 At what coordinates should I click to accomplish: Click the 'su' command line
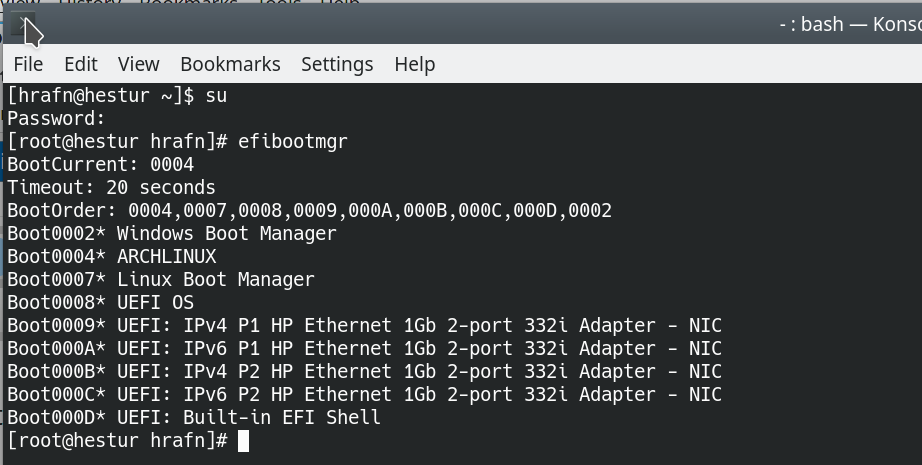117,95
